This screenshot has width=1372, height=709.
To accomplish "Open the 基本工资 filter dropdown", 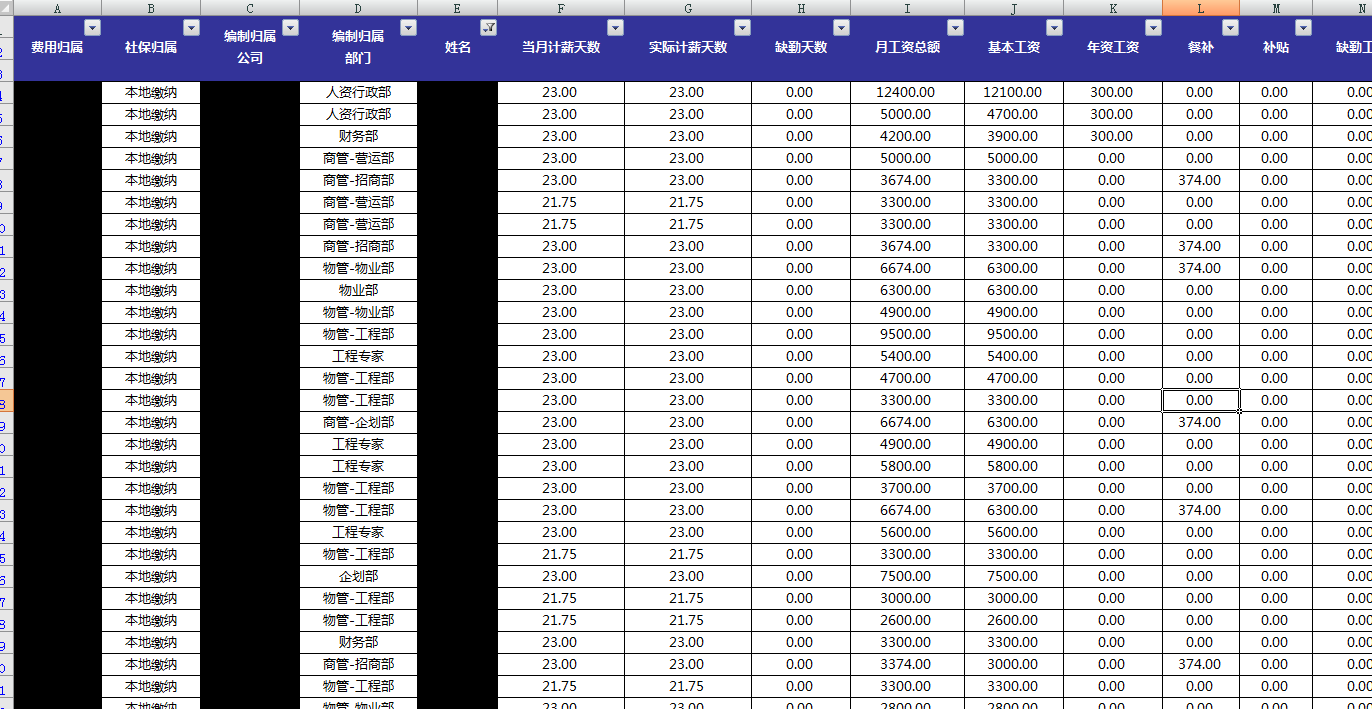I will point(1054,28).
